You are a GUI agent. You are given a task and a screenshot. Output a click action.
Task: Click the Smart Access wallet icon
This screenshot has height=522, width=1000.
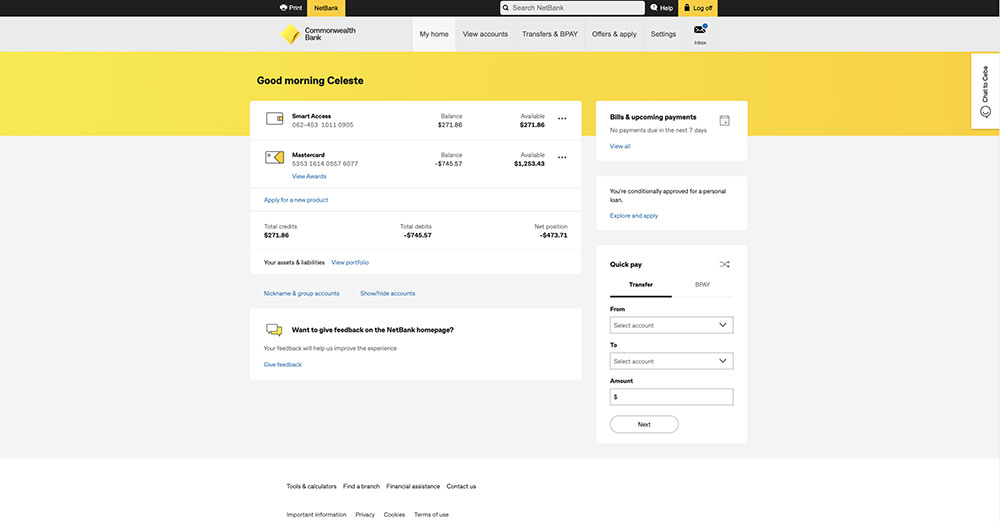pyautogui.click(x=275, y=119)
